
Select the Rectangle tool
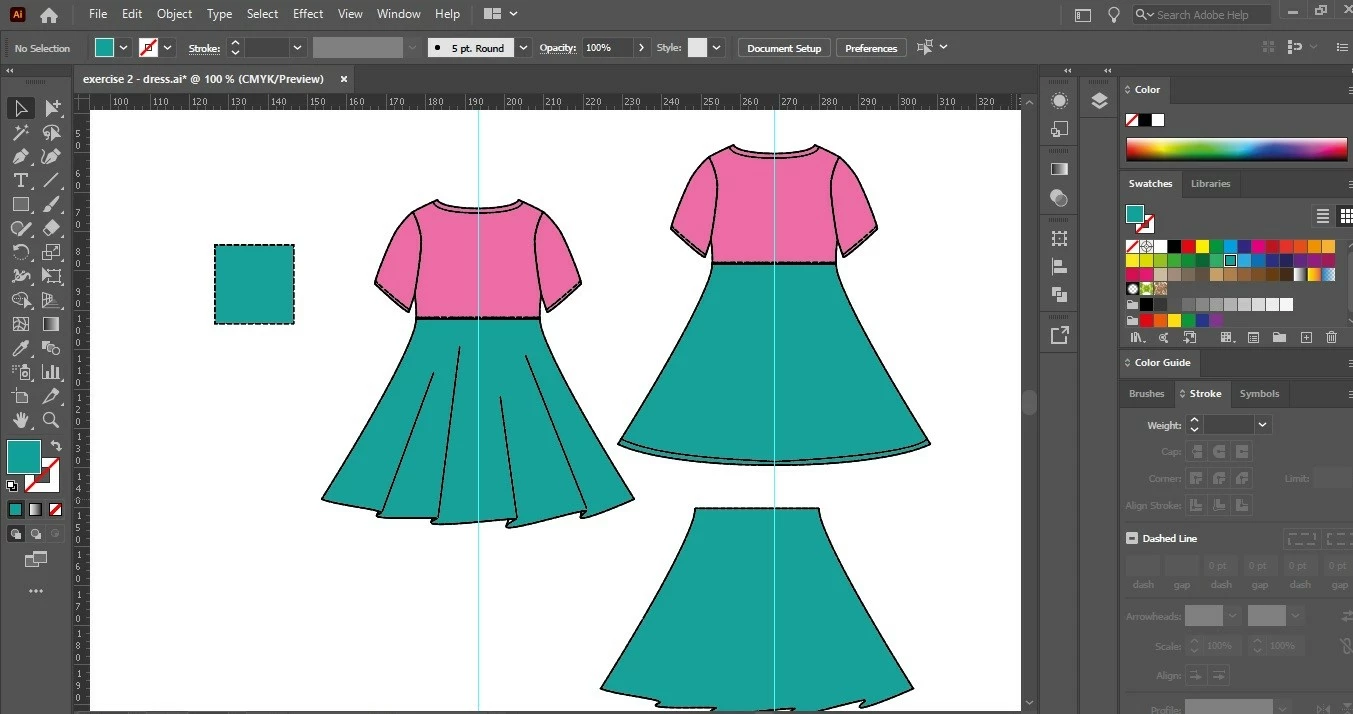click(x=20, y=205)
